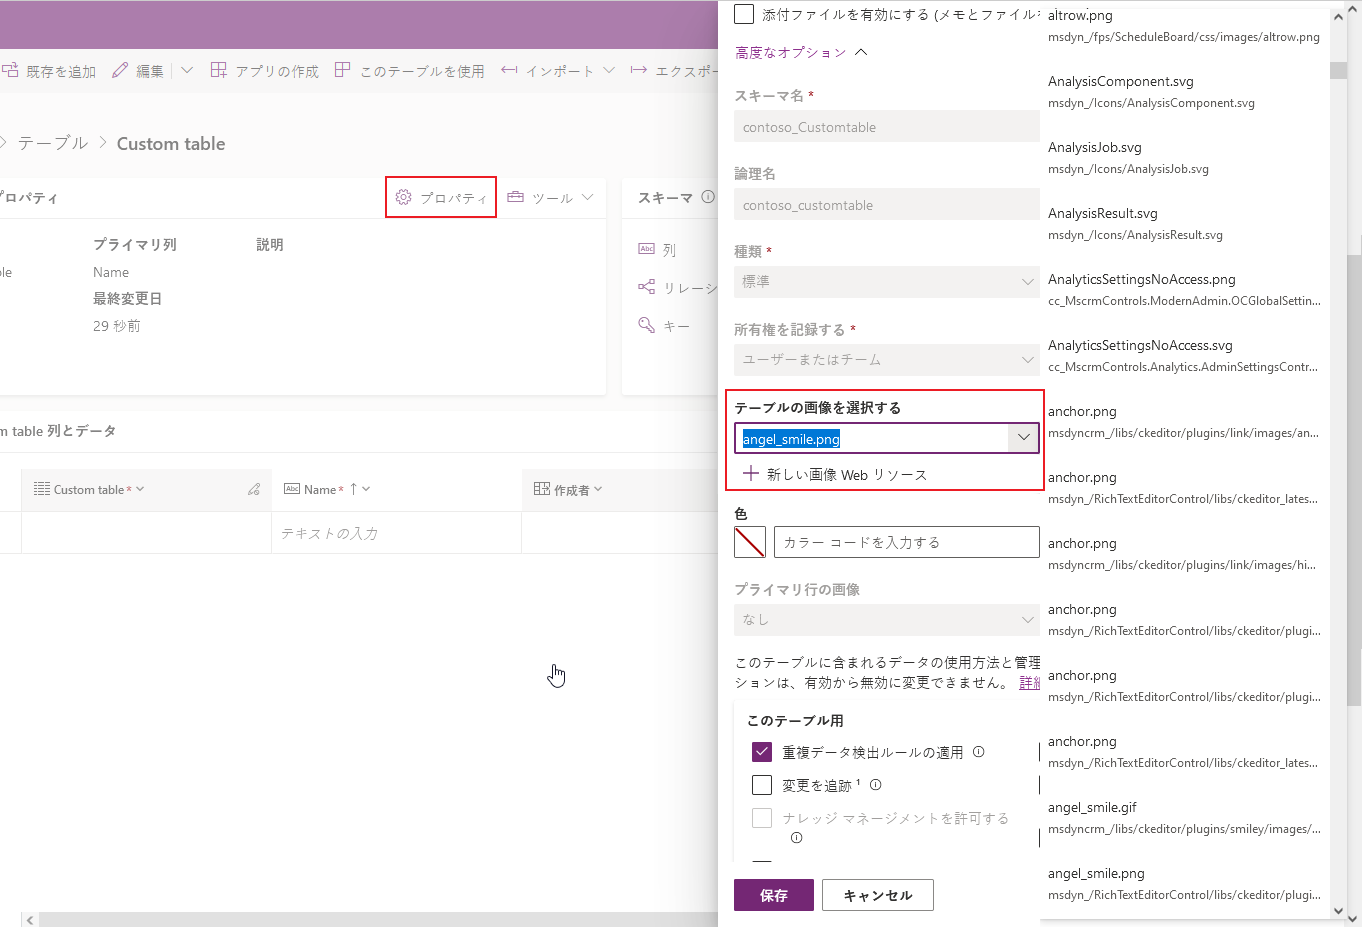Click dropdown list scroll up arrow
Screen dimensions: 1362x927
[1339, 17]
